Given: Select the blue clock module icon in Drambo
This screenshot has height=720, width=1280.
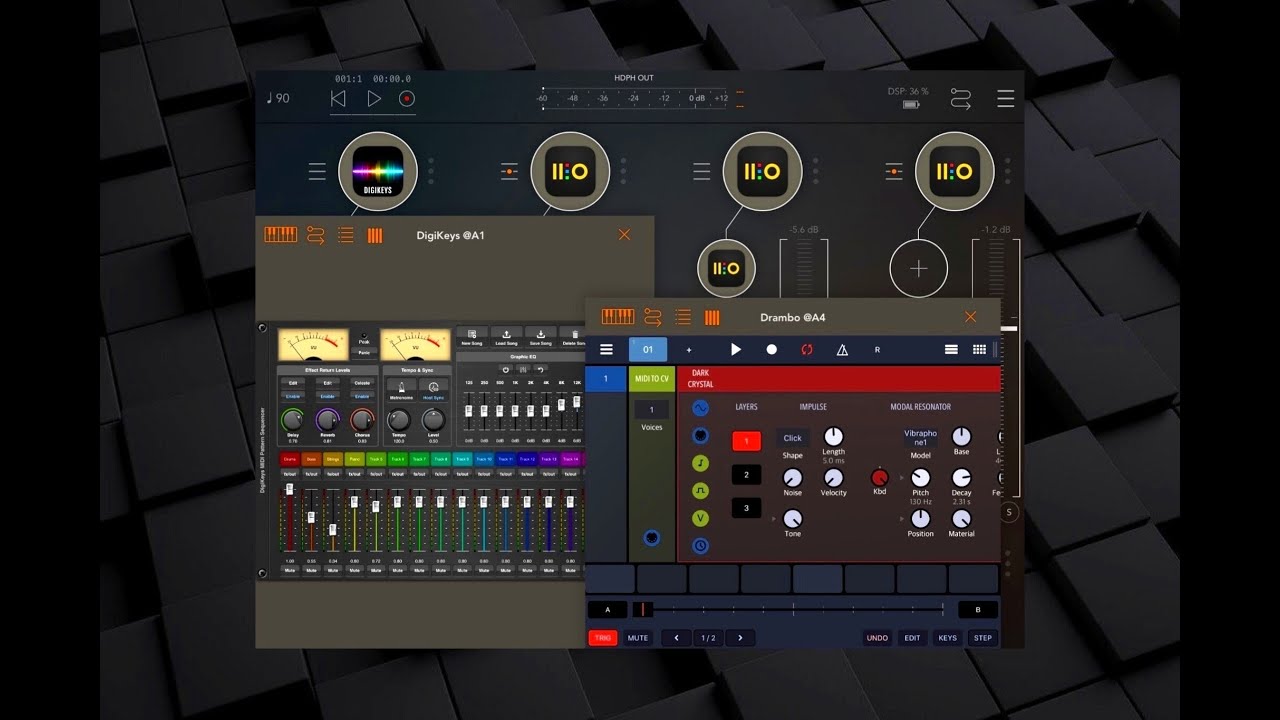Looking at the screenshot, I should coord(701,546).
